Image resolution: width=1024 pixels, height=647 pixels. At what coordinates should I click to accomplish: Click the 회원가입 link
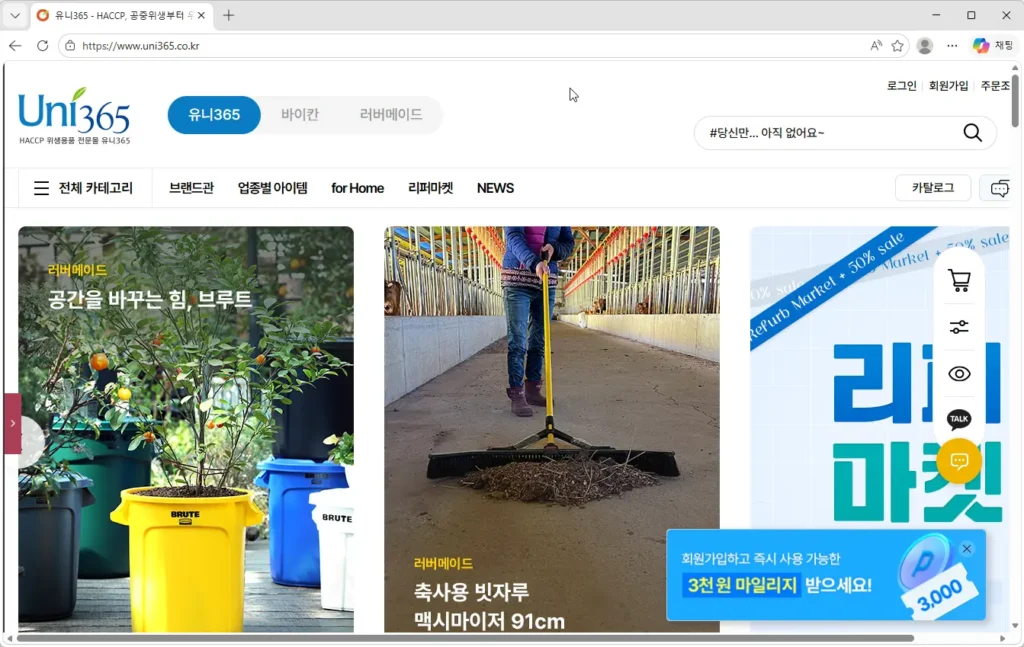(948, 86)
